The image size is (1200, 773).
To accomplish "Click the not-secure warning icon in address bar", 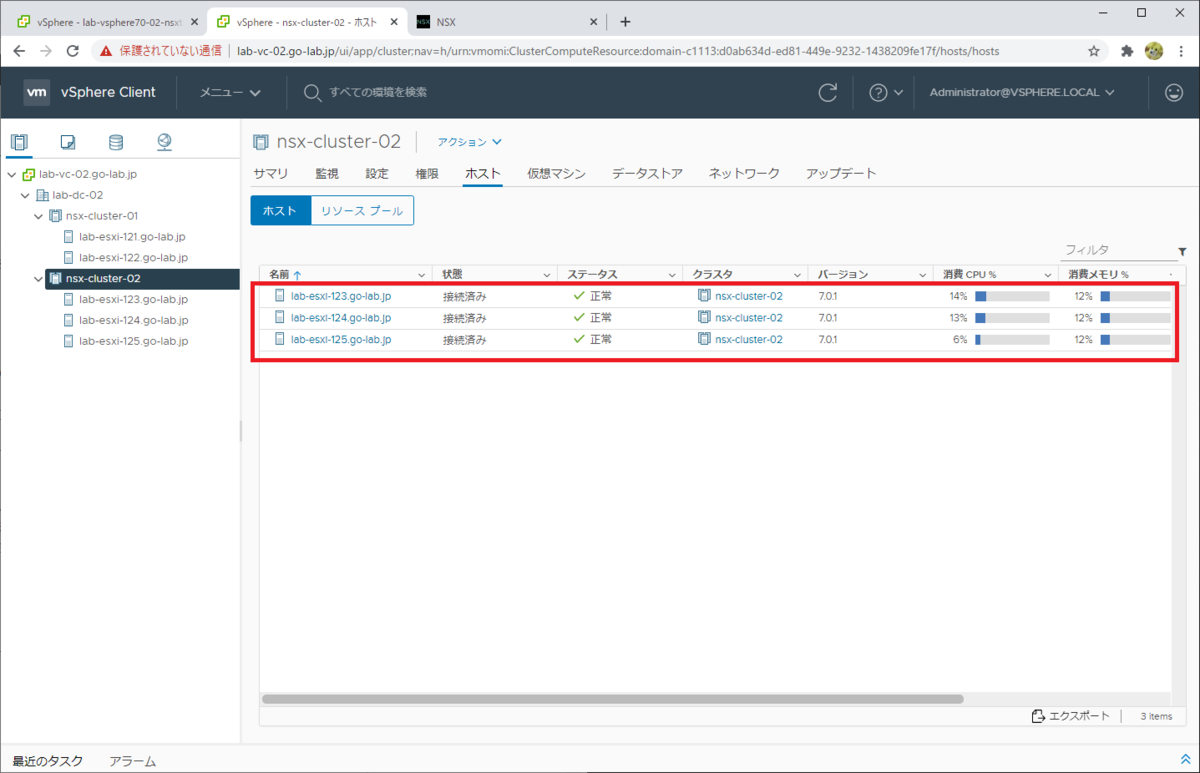I will coord(106,50).
